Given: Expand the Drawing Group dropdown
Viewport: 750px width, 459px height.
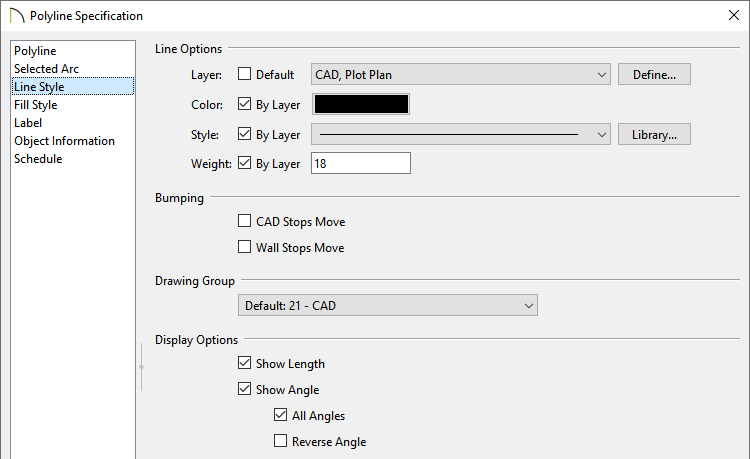Looking at the screenshot, I should 388,306.
